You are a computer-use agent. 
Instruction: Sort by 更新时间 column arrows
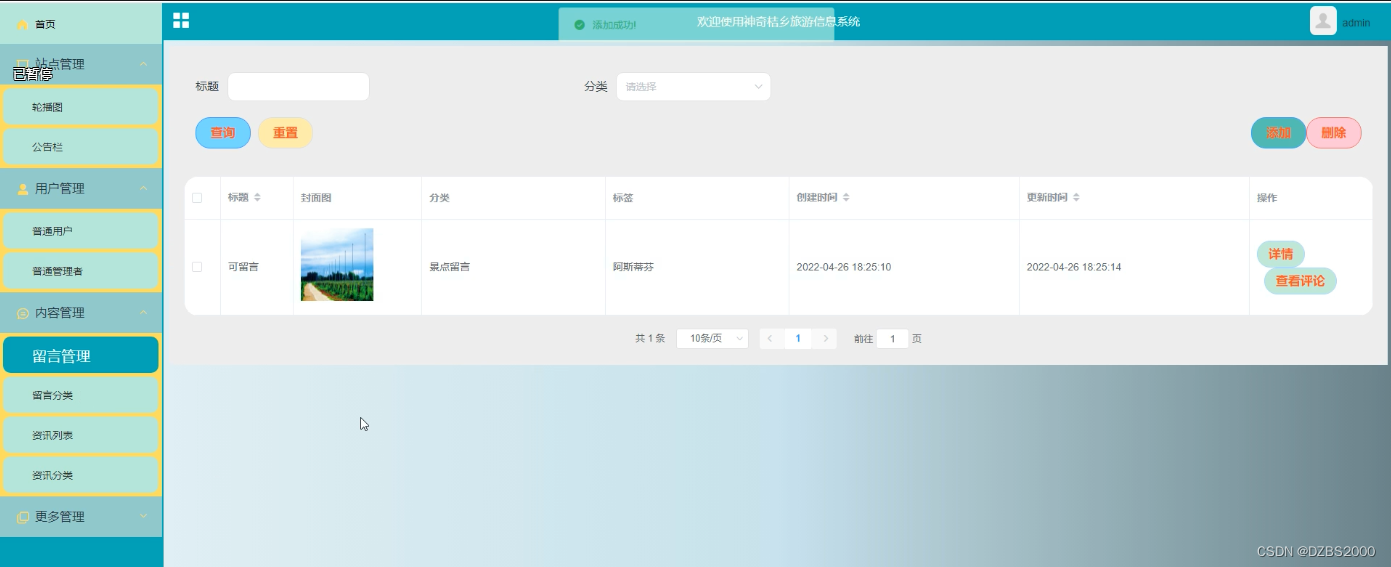click(x=1076, y=198)
